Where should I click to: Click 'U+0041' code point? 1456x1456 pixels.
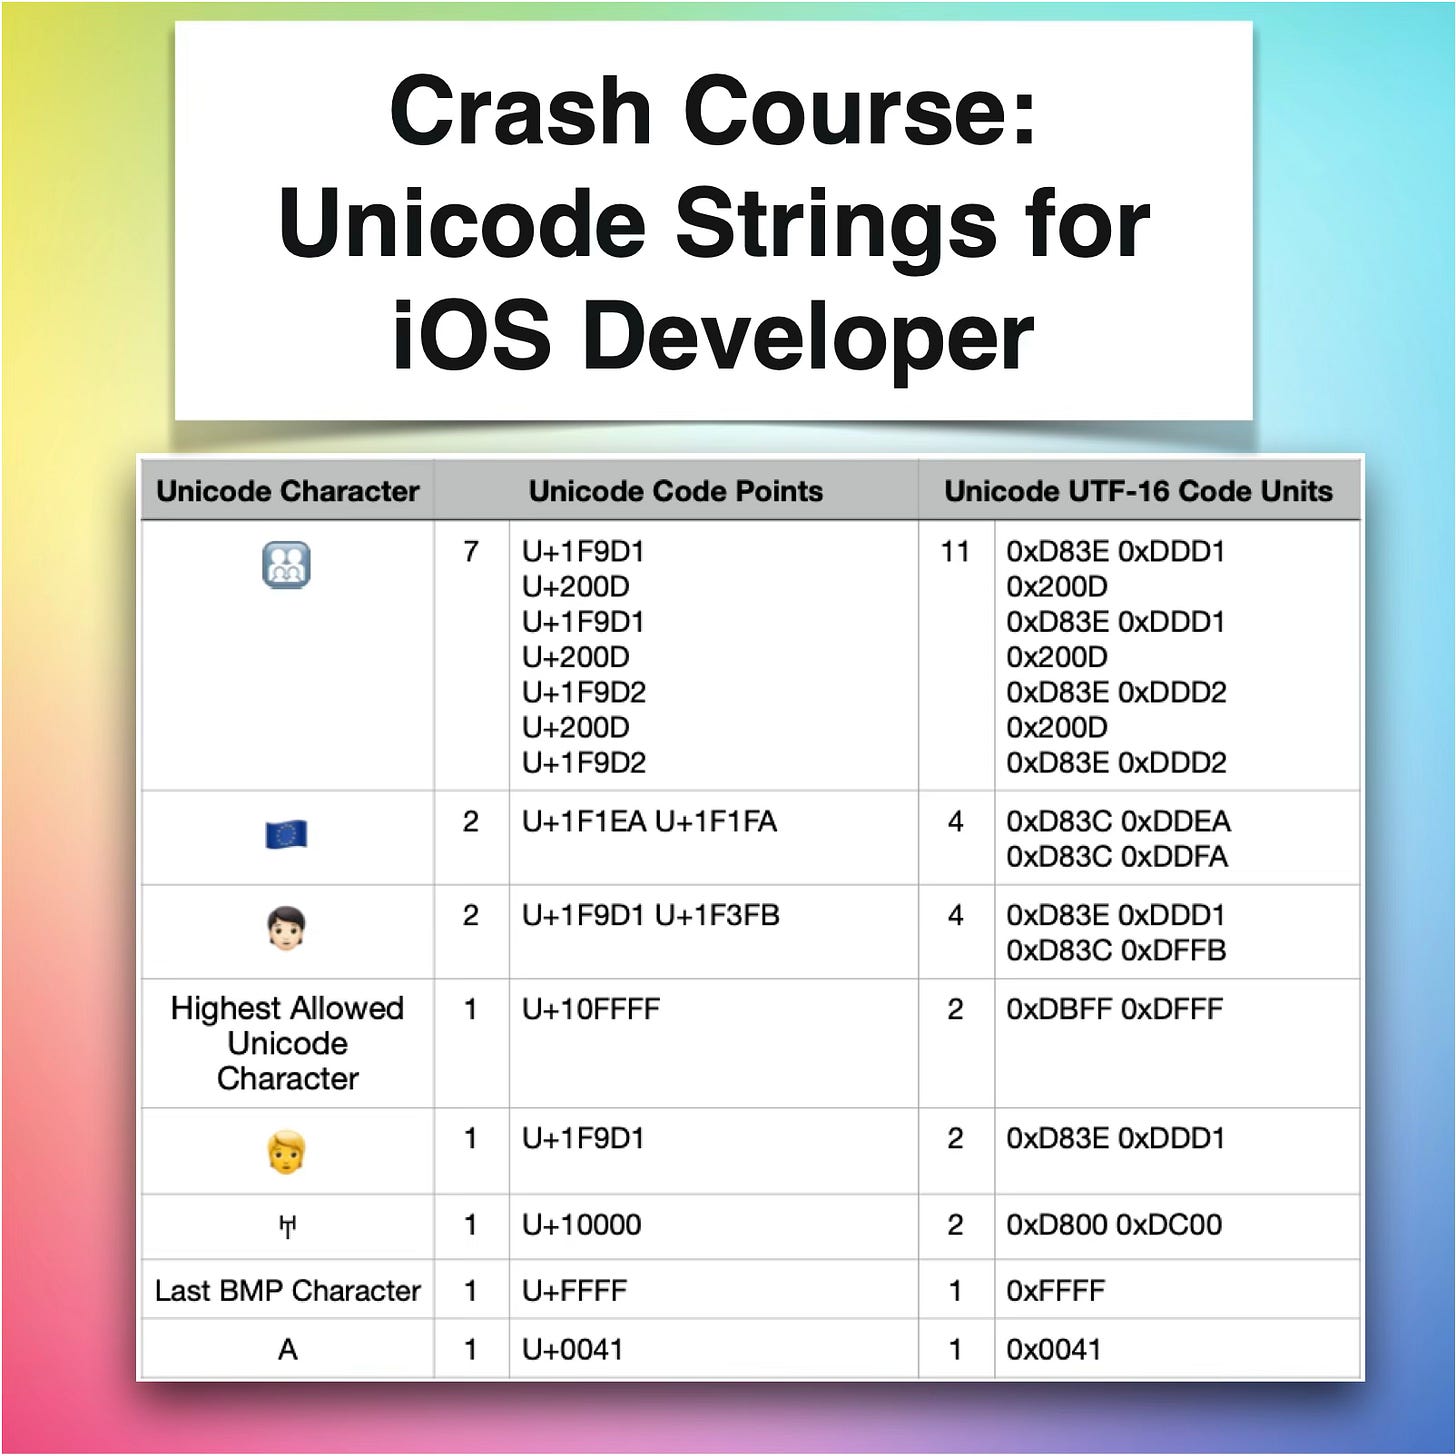pyautogui.click(x=573, y=1350)
